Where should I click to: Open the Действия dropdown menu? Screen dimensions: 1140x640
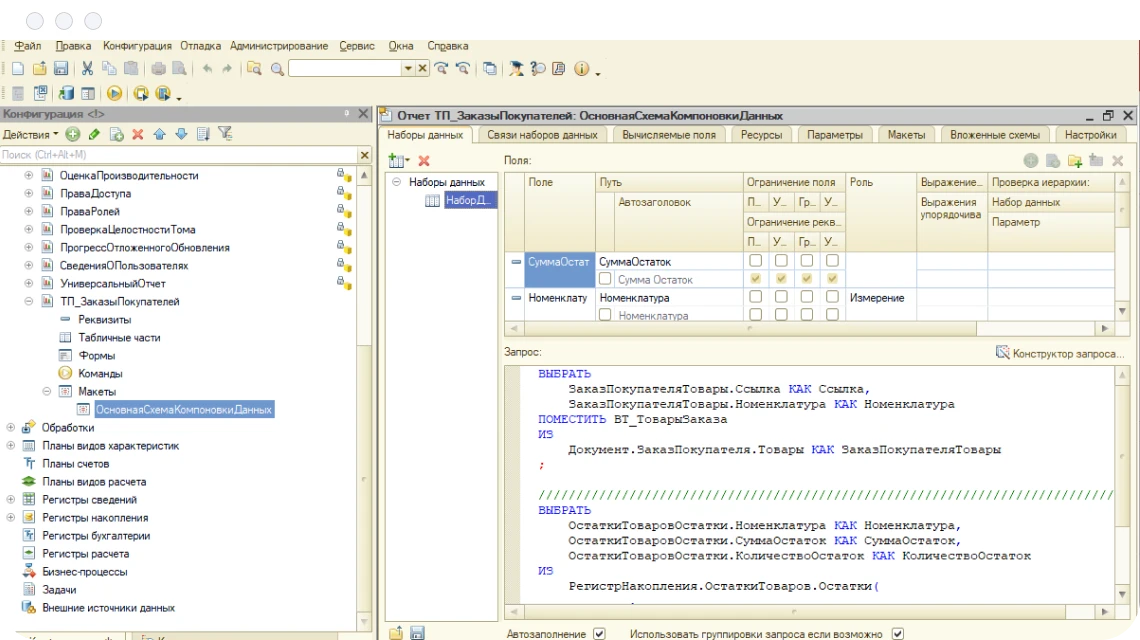30,134
